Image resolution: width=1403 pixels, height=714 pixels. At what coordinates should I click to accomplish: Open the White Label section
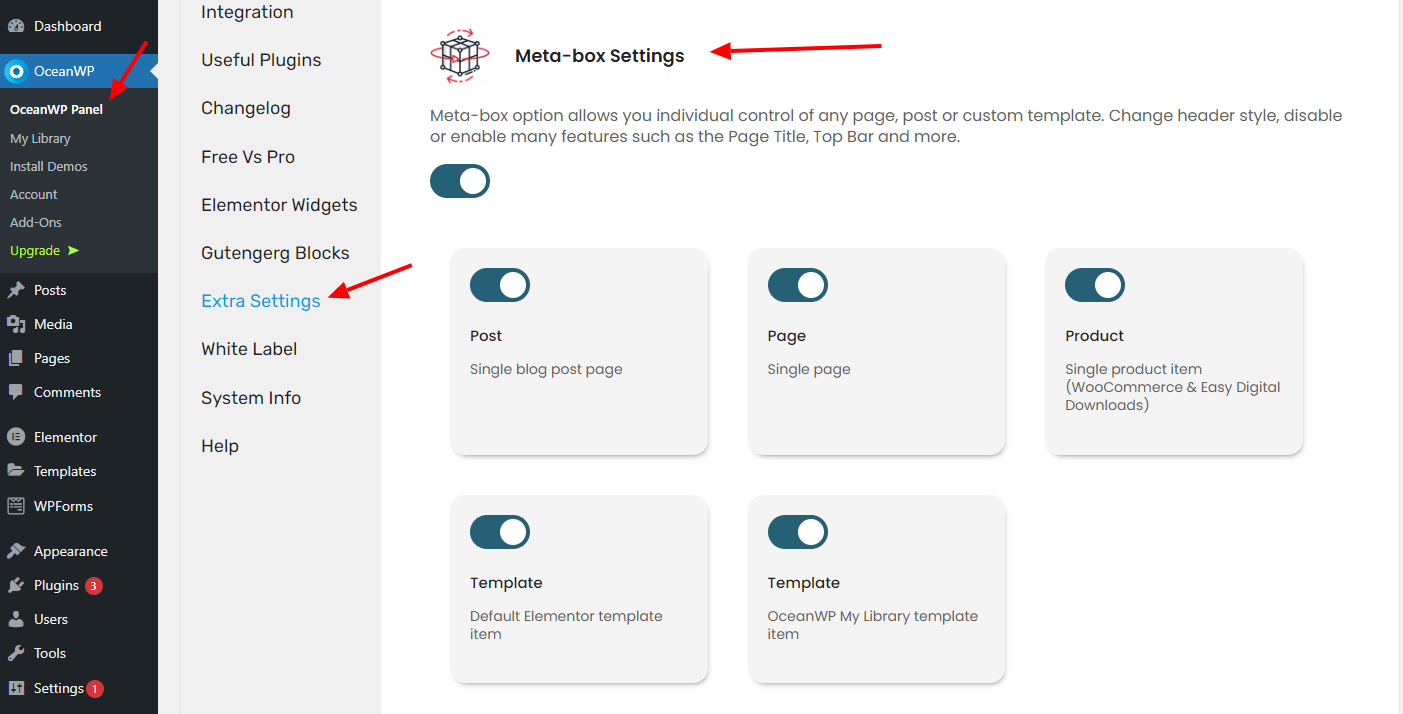(x=249, y=349)
